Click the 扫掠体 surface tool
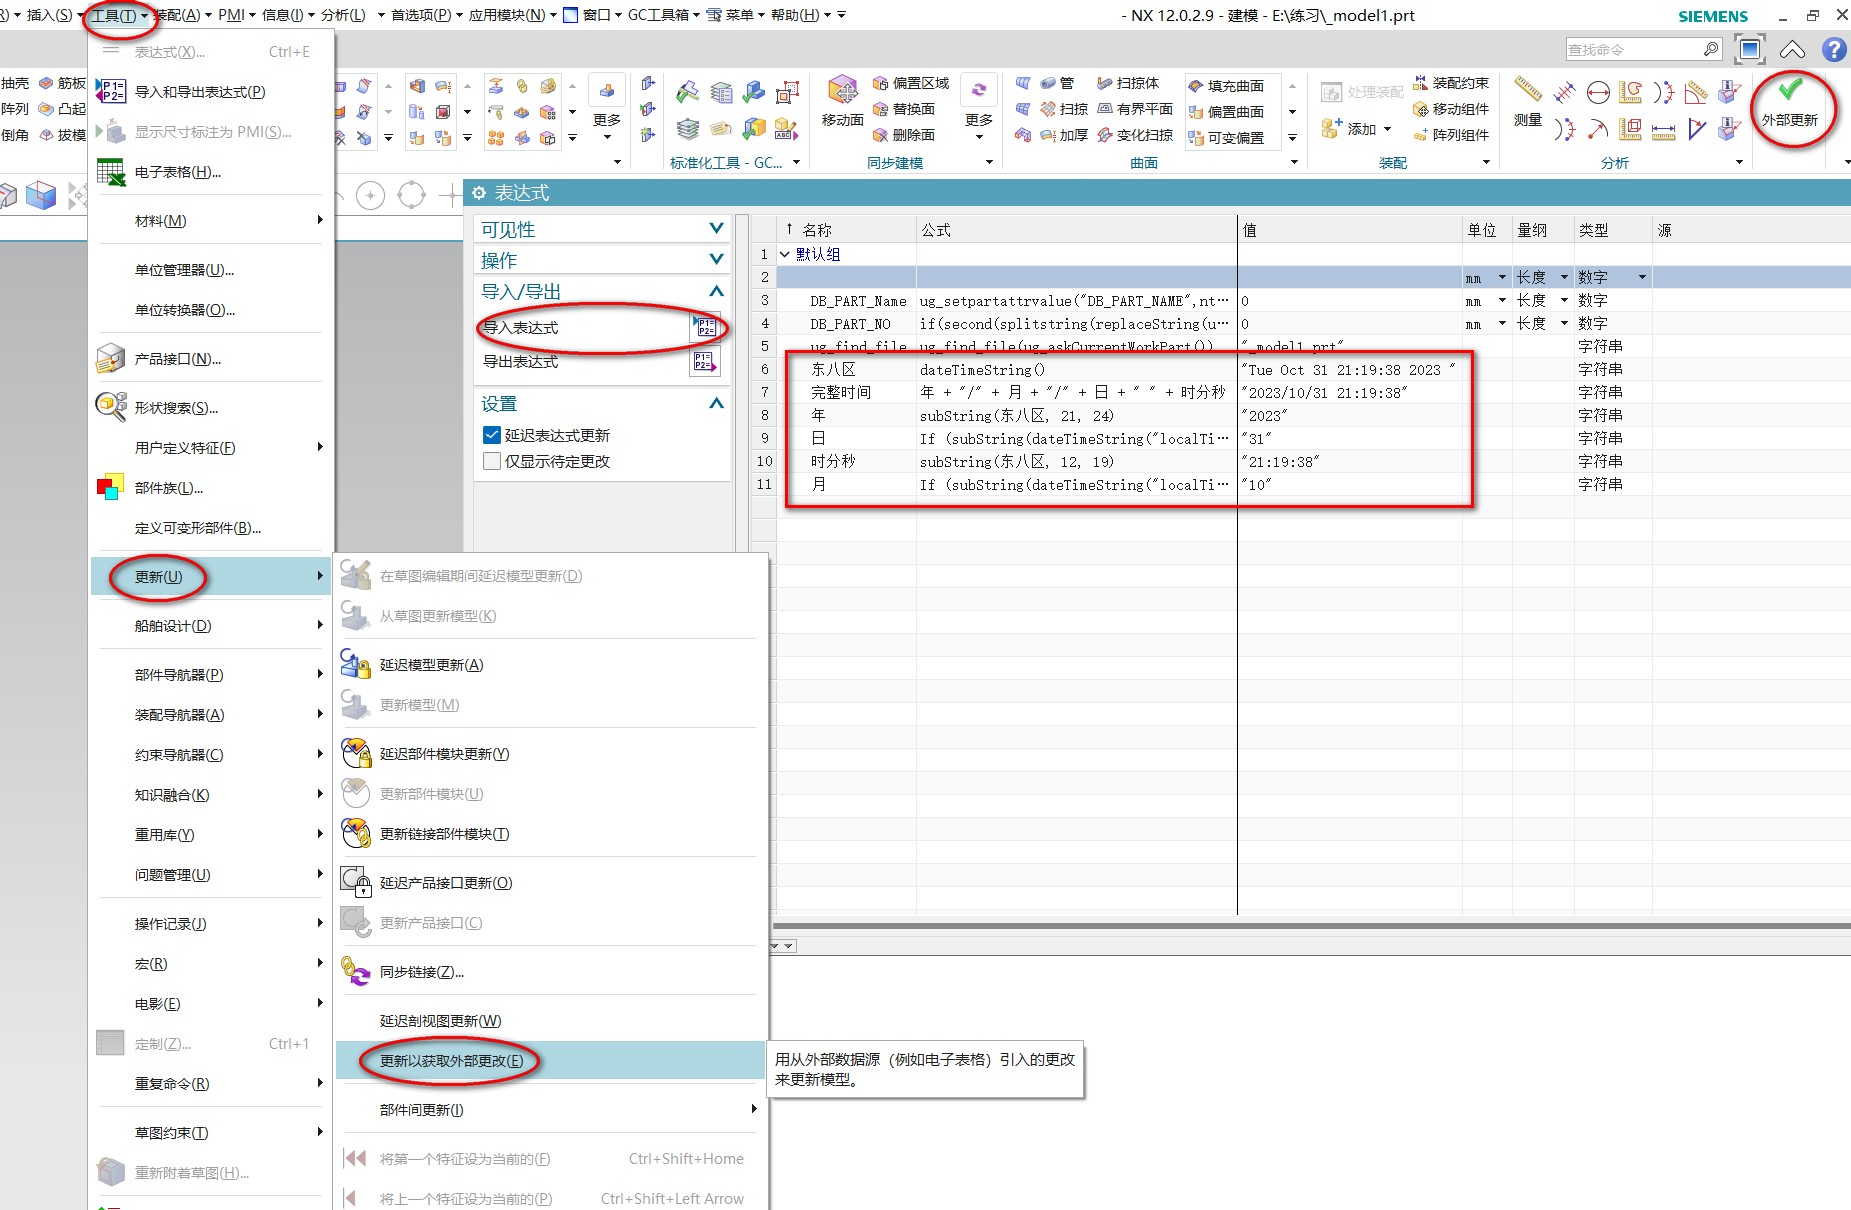 (x=1128, y=83)
